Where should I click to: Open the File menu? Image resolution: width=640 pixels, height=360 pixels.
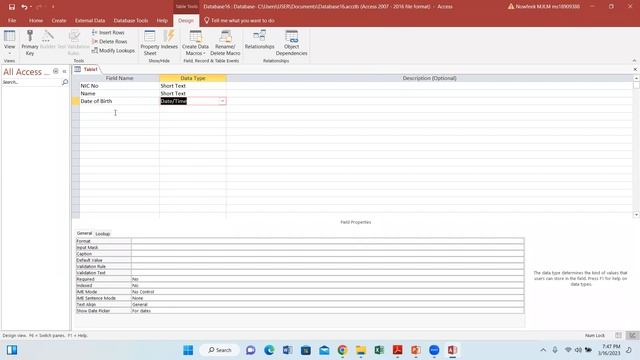point(12,20)
